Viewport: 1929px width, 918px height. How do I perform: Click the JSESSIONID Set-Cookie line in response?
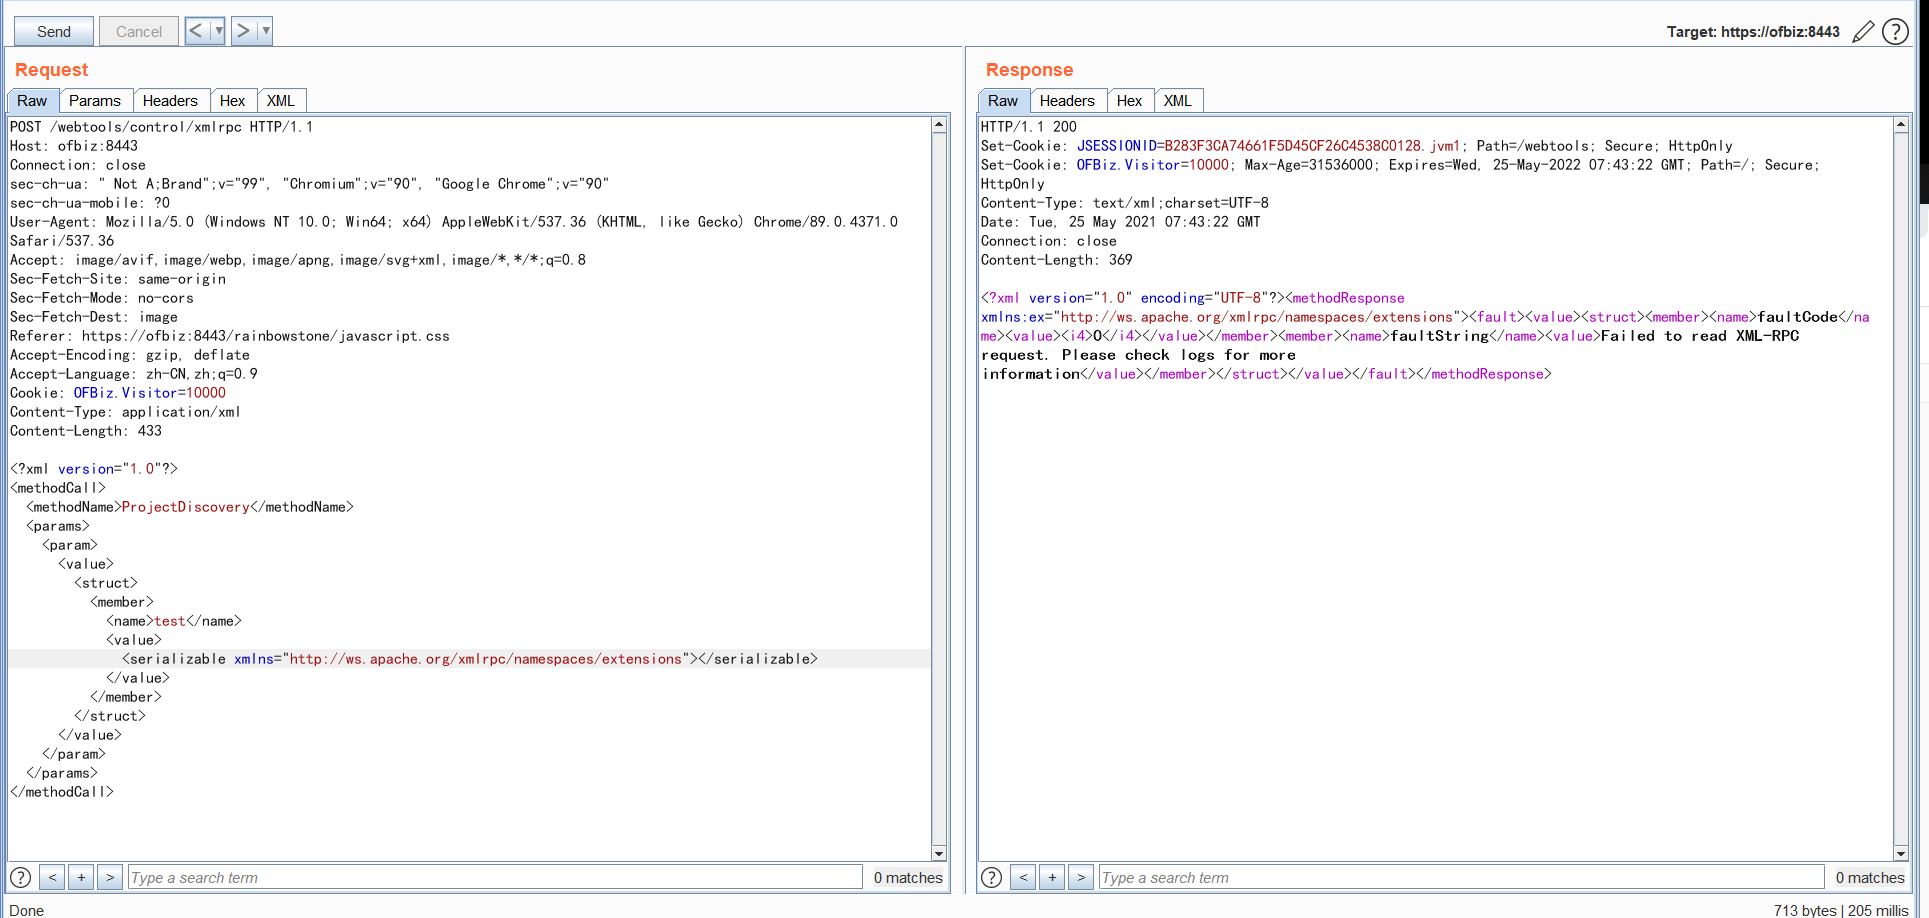click(1357, 146)
